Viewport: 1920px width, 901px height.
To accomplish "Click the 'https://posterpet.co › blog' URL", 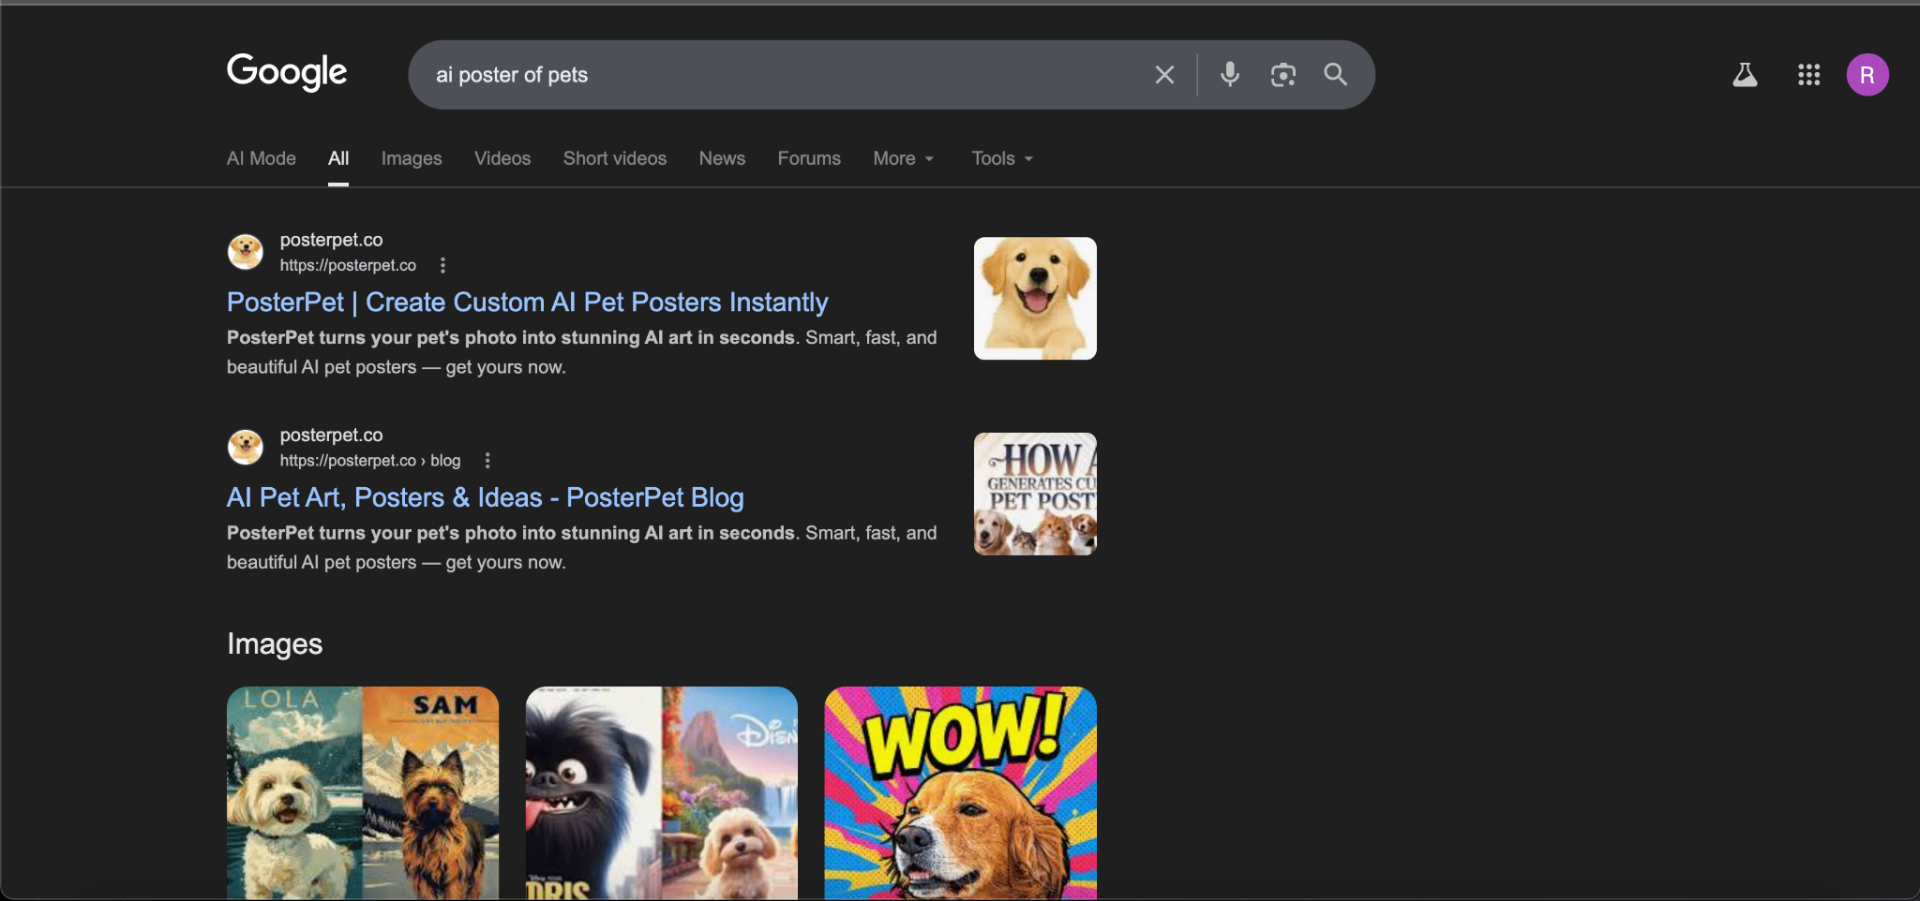I will click(x=370, y=461).
